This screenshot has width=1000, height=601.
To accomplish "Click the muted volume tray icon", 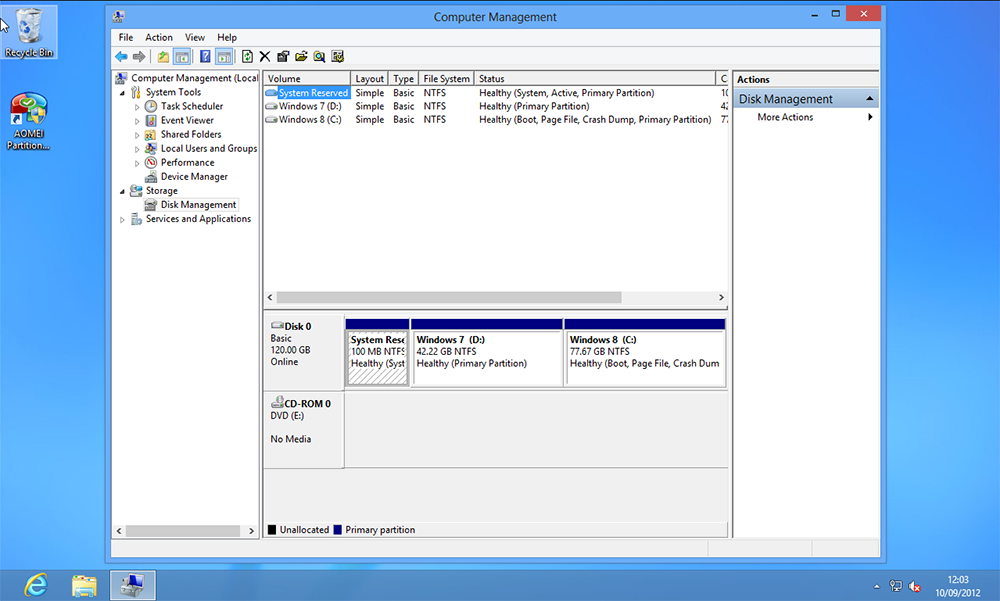I will 915,586.
